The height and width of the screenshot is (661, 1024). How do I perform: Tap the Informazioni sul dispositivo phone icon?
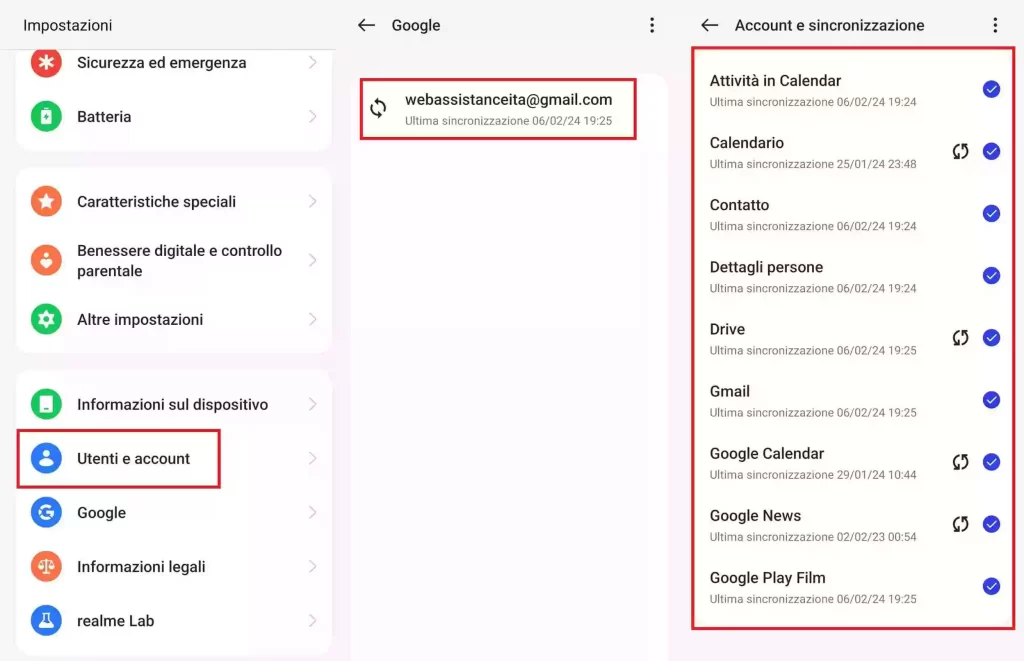46,404
